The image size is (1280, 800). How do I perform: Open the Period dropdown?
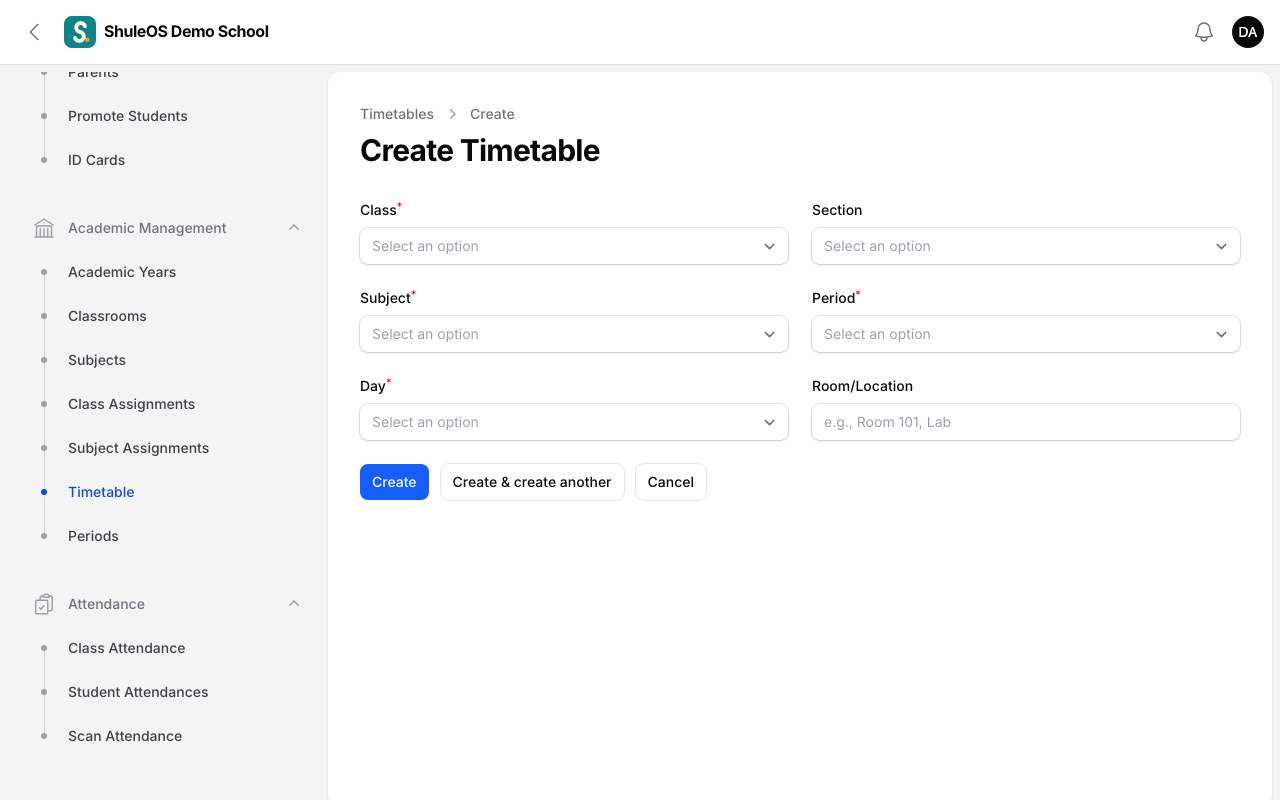tap(1026, 334)
